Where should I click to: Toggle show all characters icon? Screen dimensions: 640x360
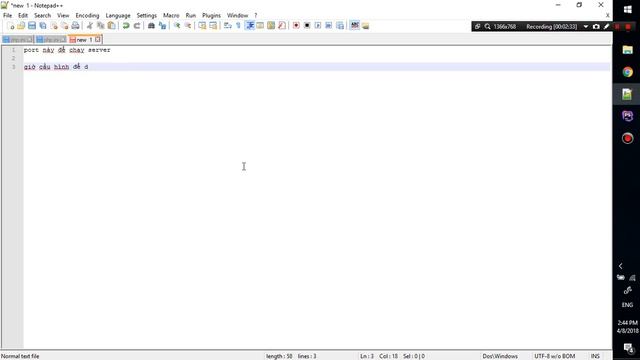[239, 26]
